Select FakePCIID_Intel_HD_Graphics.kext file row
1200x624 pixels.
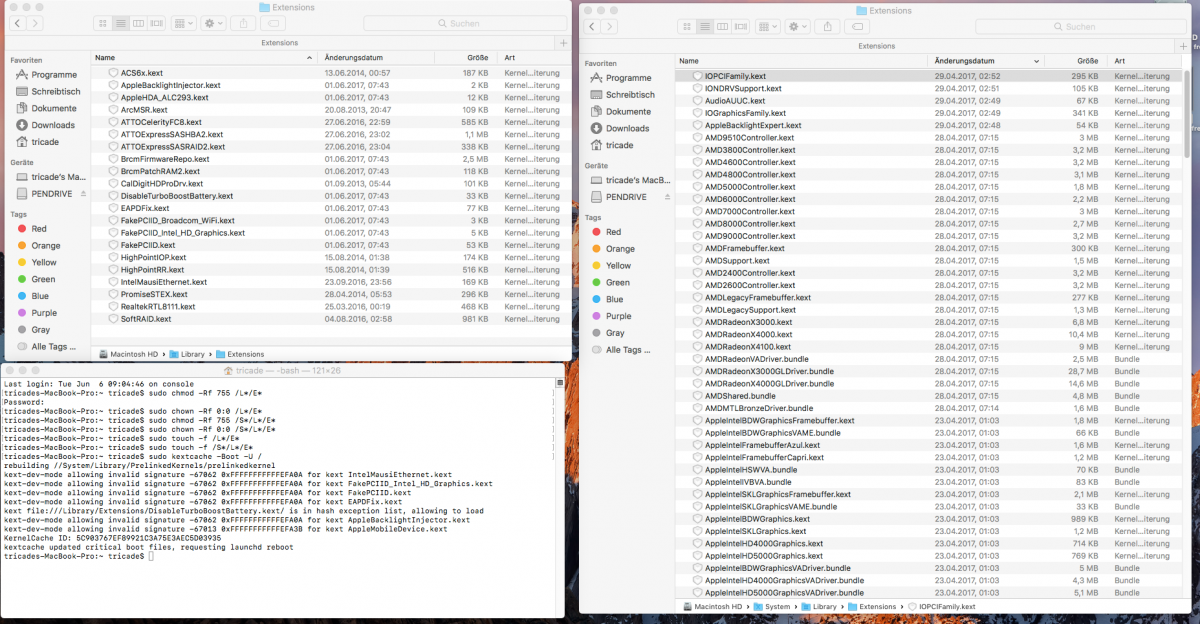click(179, 232)
